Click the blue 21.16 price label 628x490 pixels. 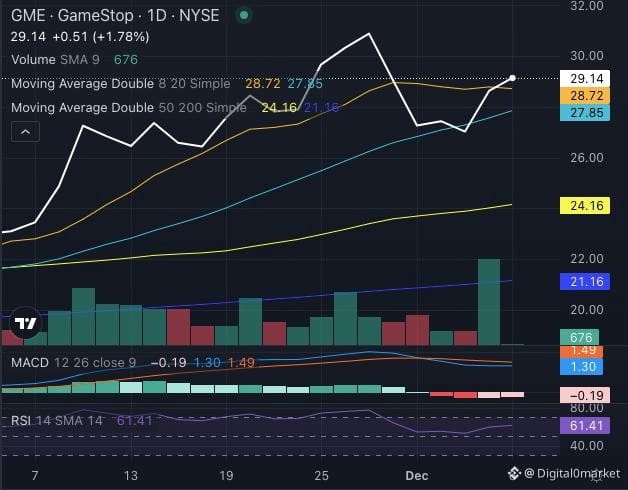(x=585, y=281)
